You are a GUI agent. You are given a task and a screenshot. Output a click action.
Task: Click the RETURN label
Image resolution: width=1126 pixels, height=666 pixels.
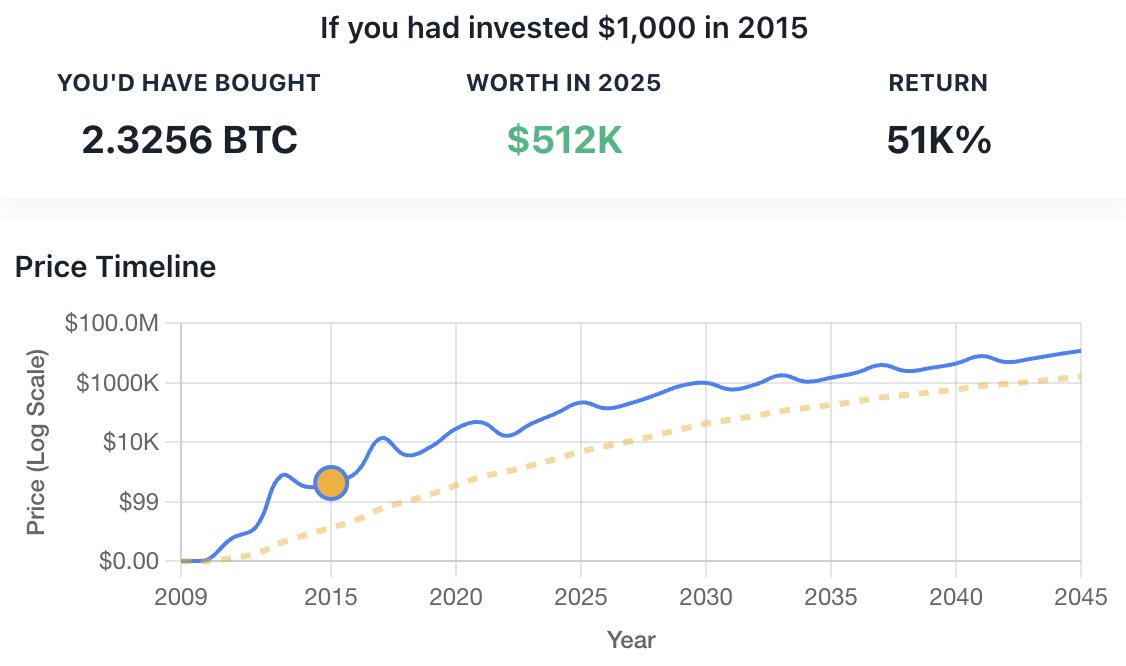(938, 83)
